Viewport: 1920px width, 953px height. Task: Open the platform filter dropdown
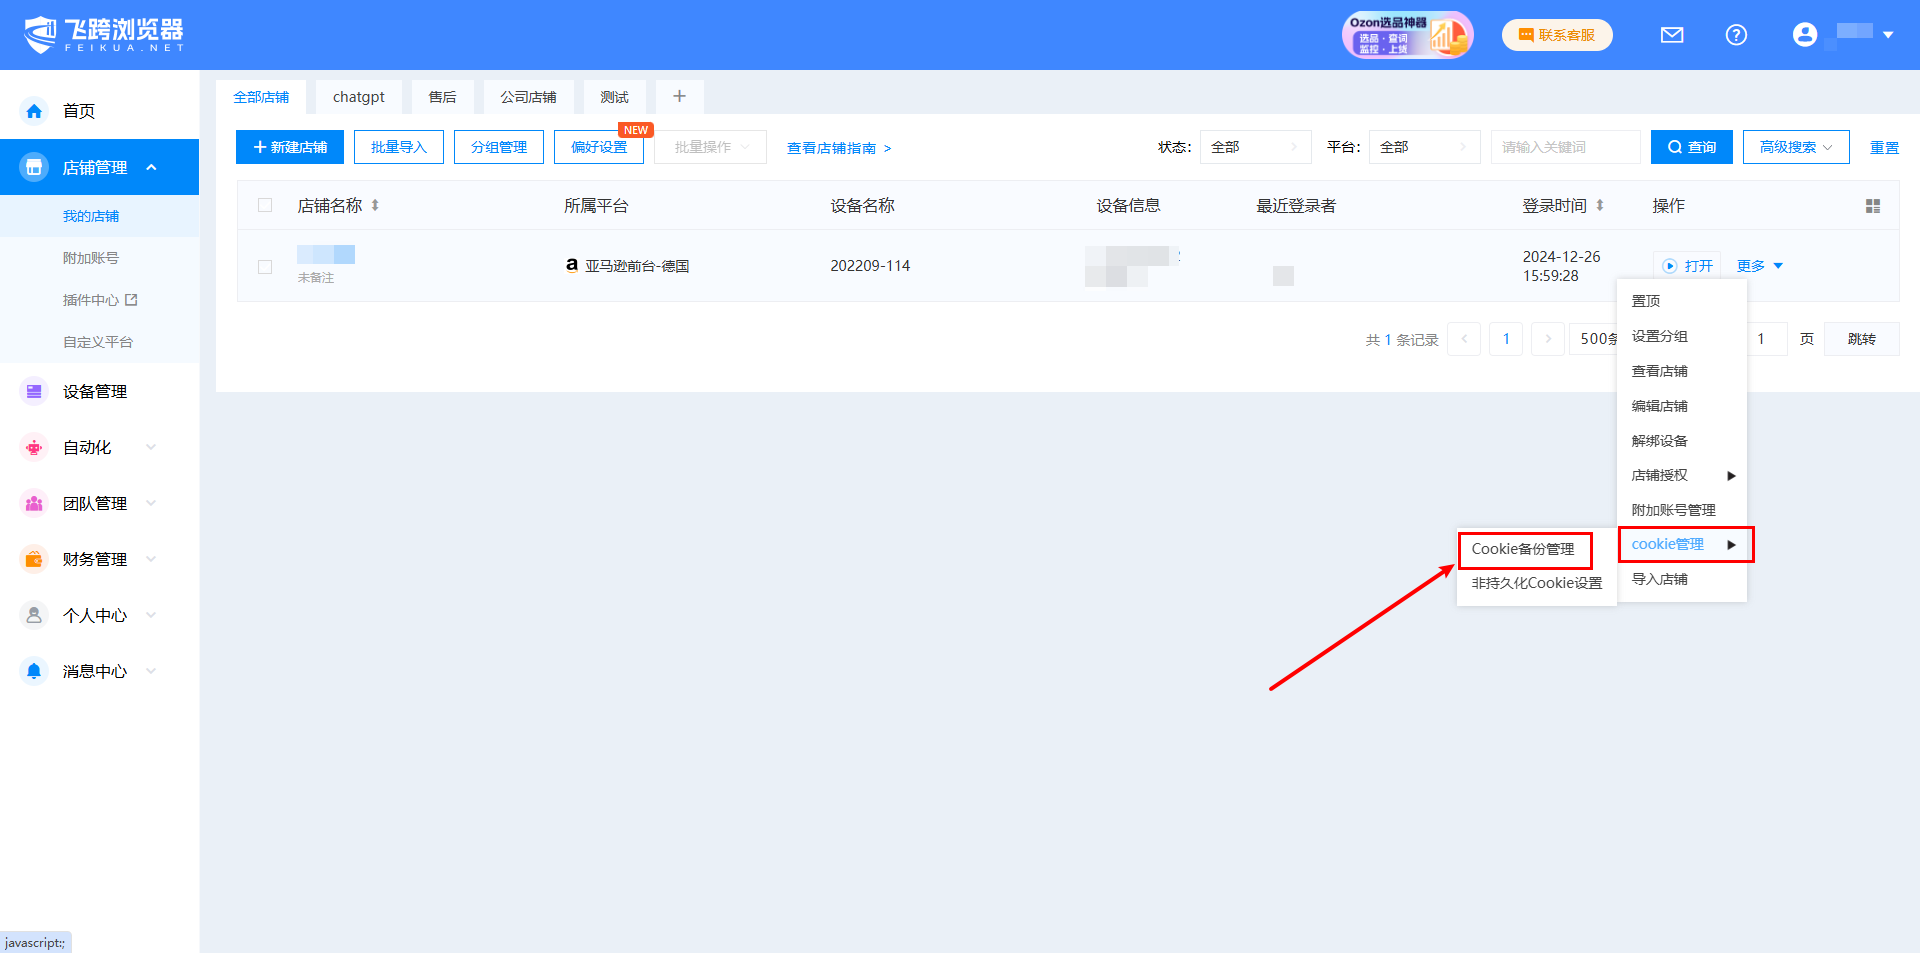tap(1423, 148)
